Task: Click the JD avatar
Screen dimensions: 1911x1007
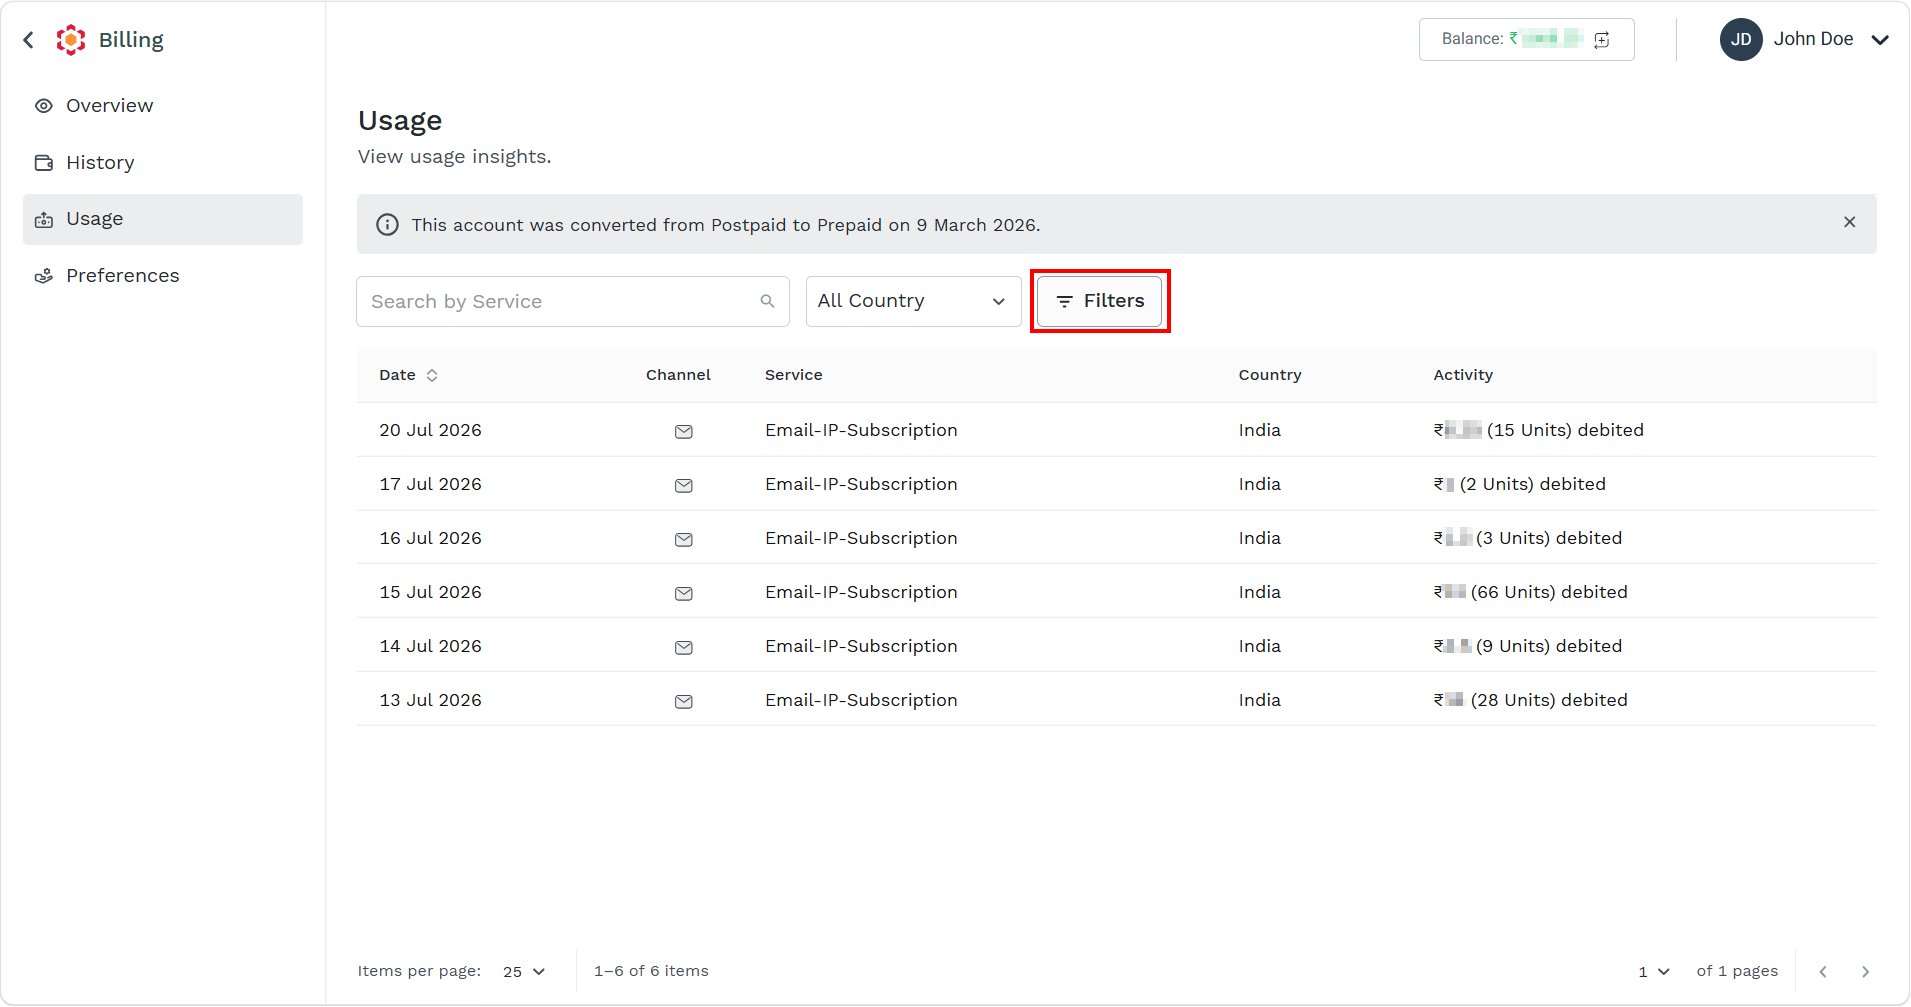Action: click(1741, 40)
